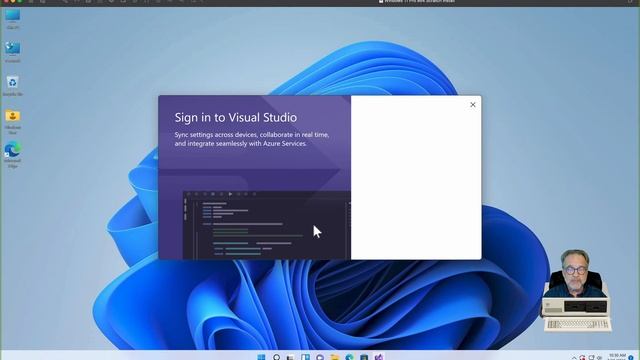Open Widgets from the taskbar
This screenshot has height=360, width=640.
(x=305, y=357)
